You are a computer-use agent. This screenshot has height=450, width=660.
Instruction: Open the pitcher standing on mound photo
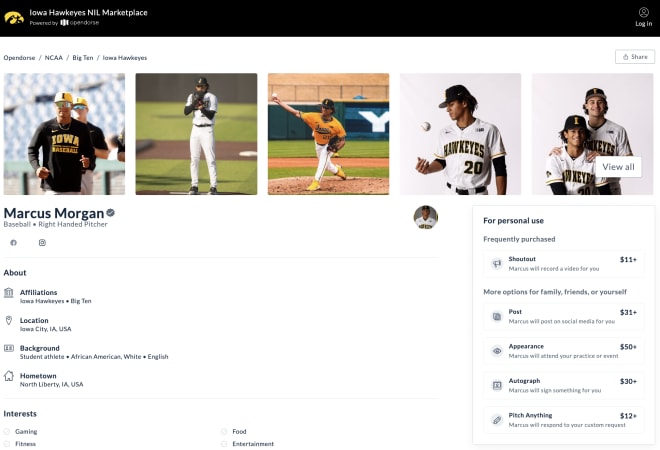pyautogui.click(x=196, y=134)
